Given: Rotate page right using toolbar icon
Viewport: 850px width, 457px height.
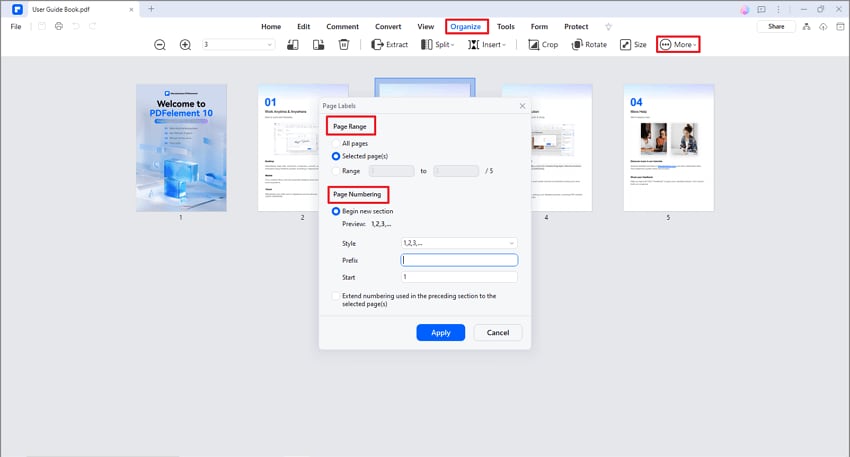Looking at the screenshot, I should pyautogui.click(x=318, y=45).
